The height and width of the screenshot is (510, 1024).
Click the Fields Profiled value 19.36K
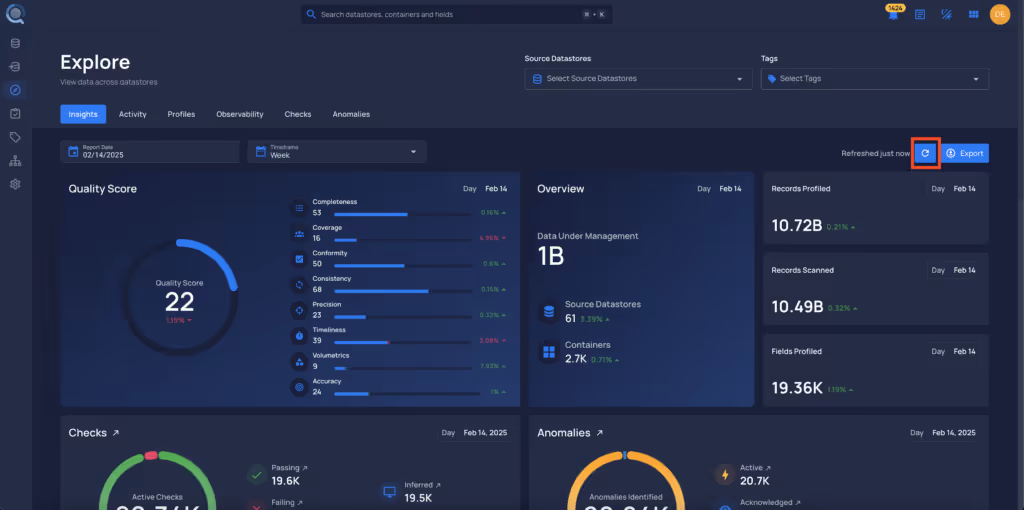(x=797, y=389)
